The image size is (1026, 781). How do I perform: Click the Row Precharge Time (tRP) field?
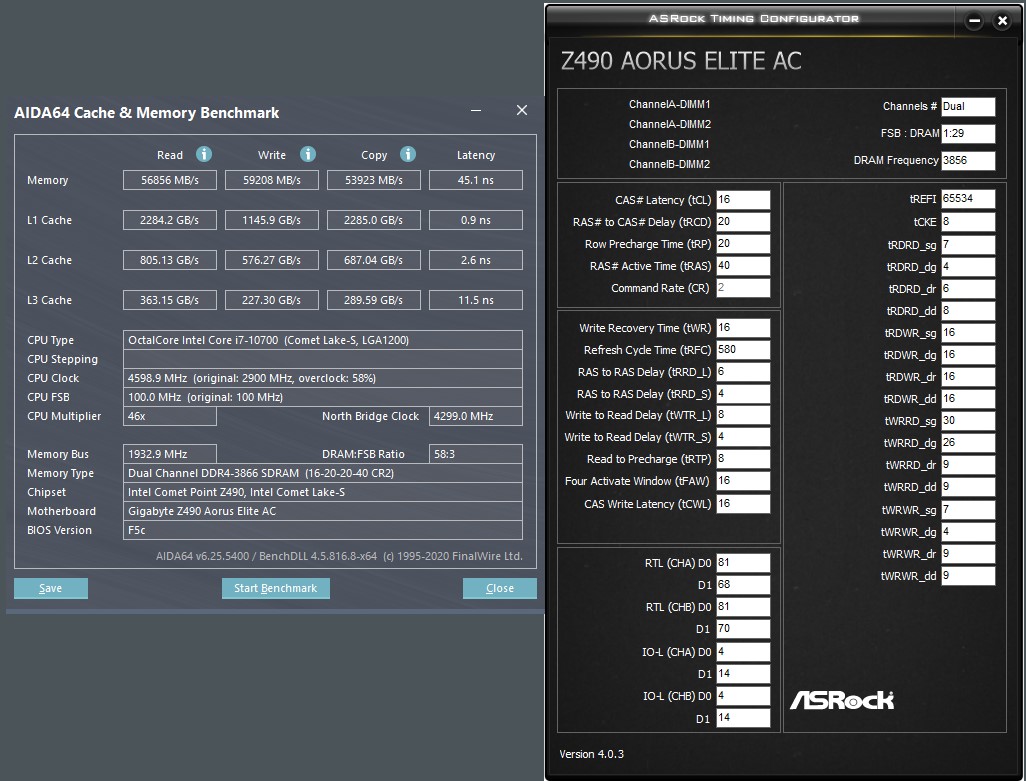743,243
